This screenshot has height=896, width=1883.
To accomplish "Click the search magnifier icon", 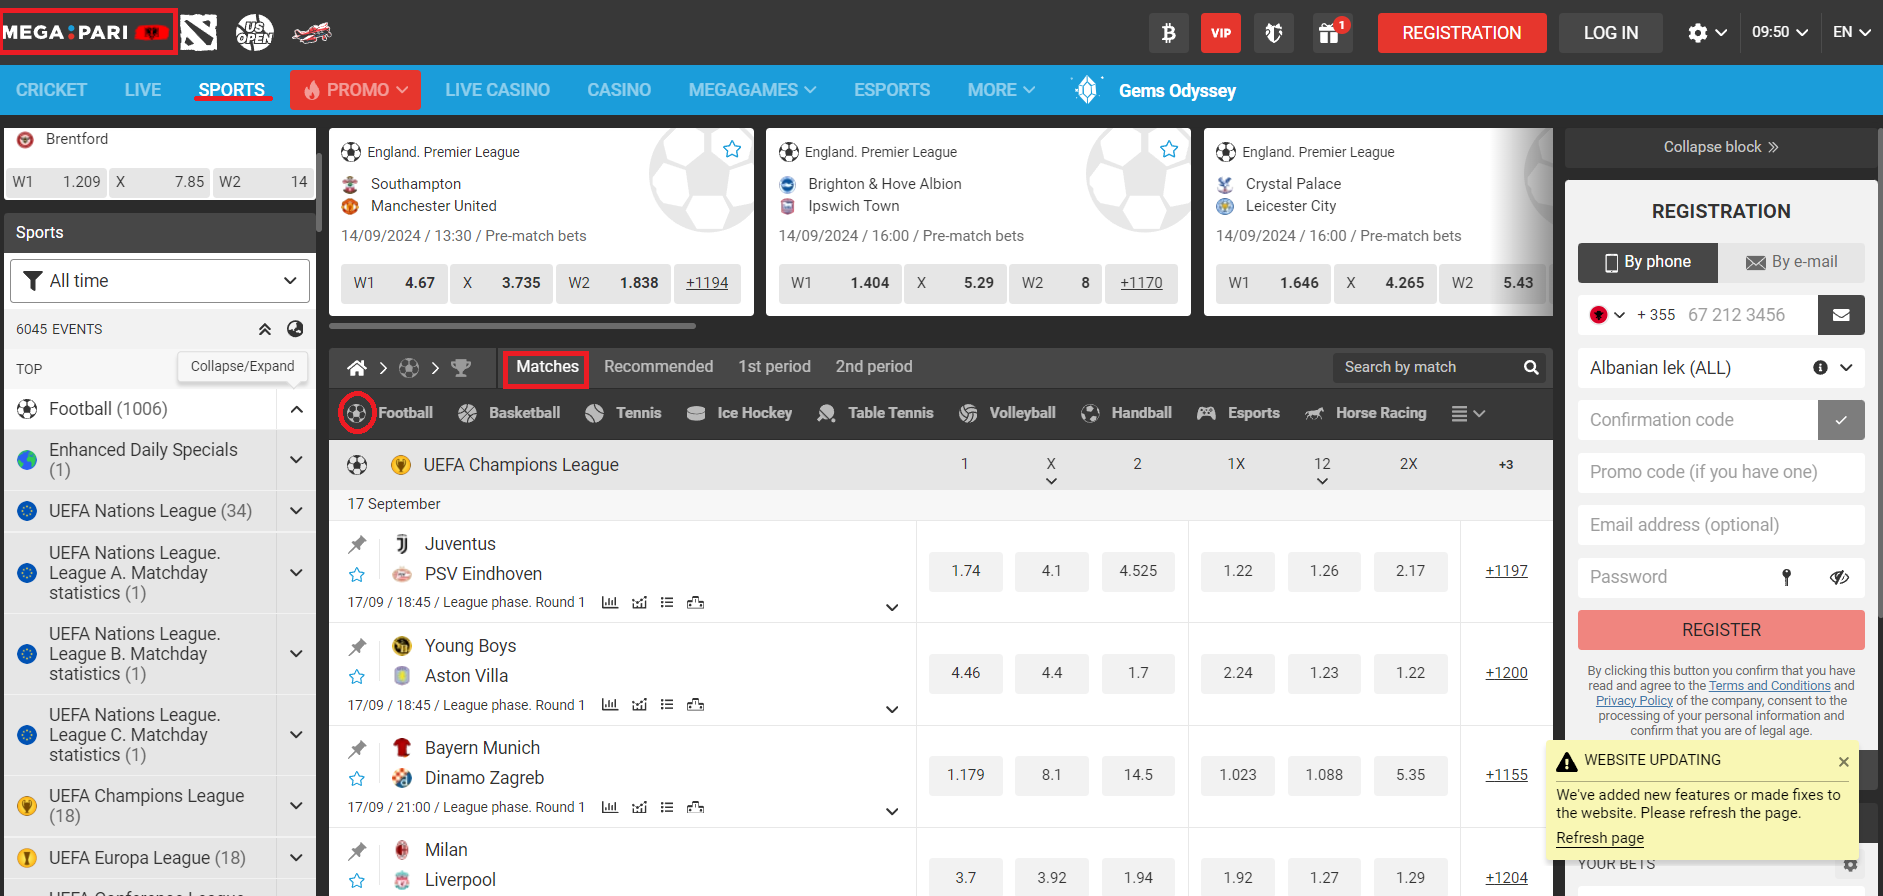I will (1531, 367).
